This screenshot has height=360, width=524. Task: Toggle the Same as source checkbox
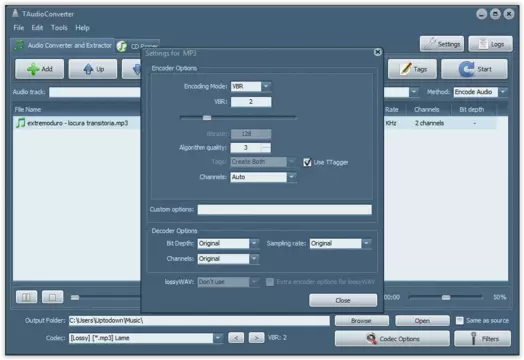tap(460, 321)
